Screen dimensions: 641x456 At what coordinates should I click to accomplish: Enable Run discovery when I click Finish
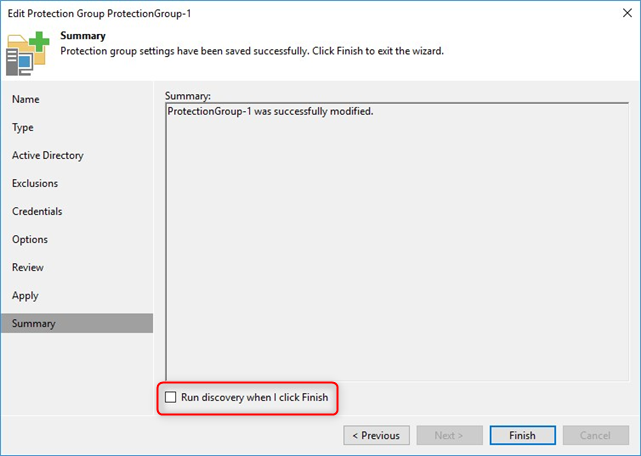[170, 398]
